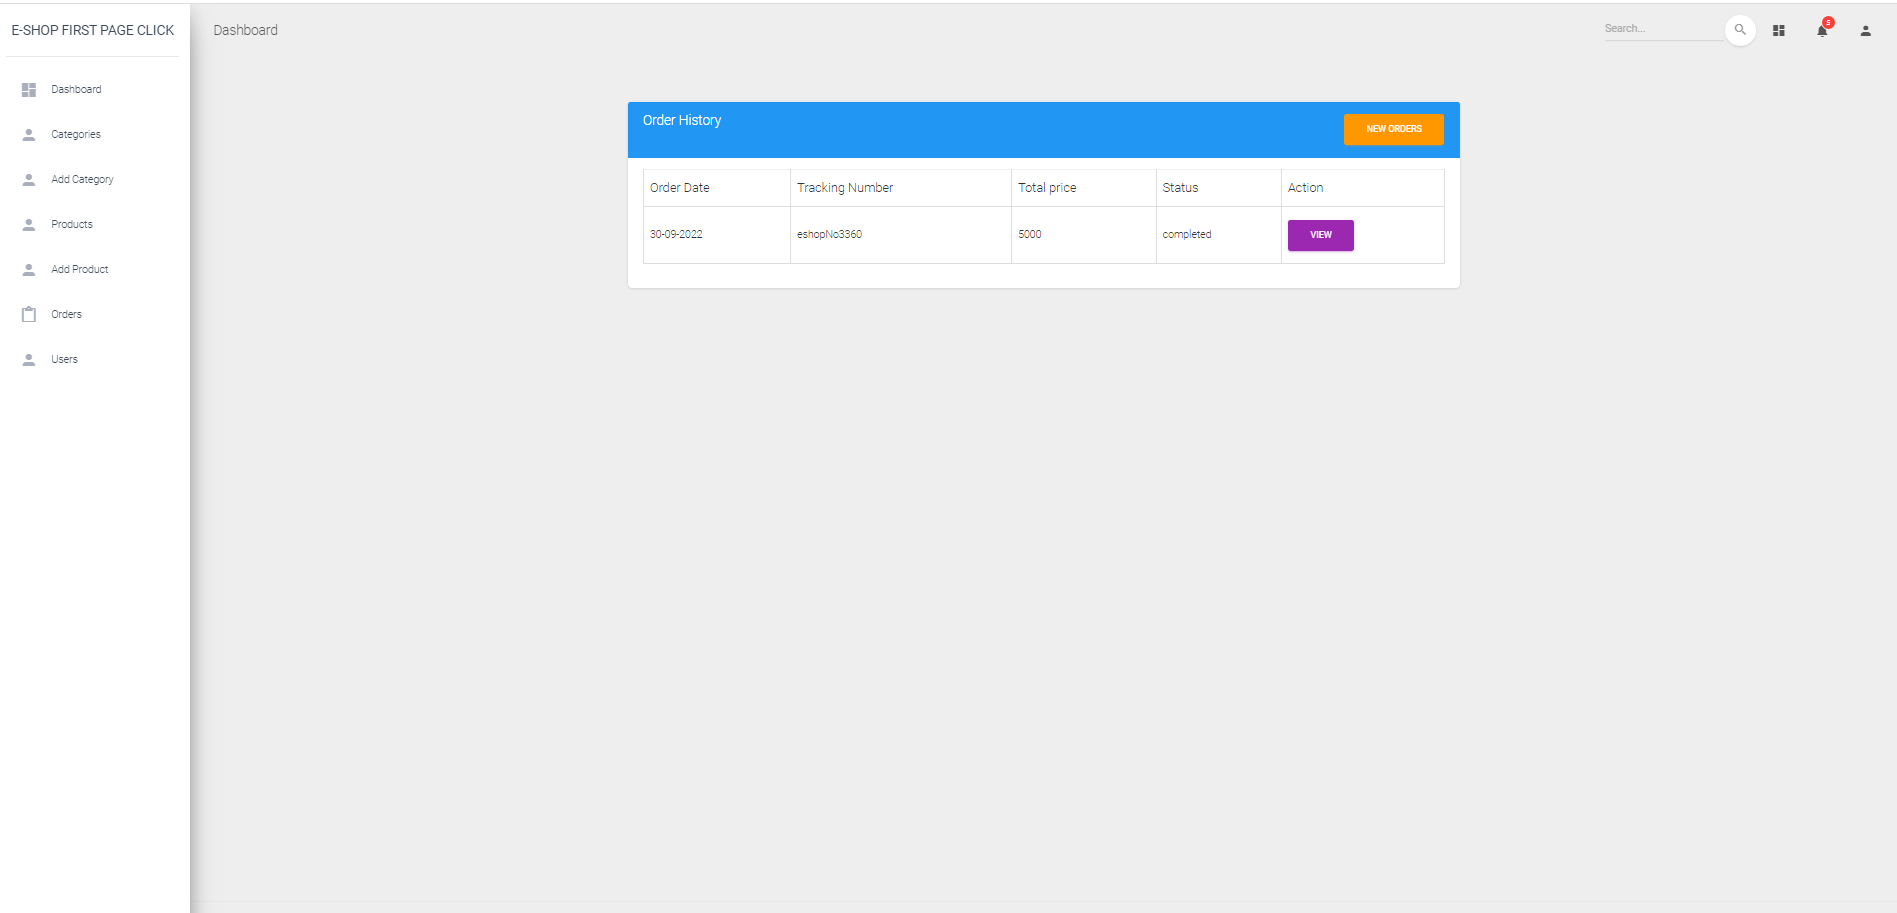Click the NEW ORDERS button
The image size is (1897, 913).
(1393, 128)
